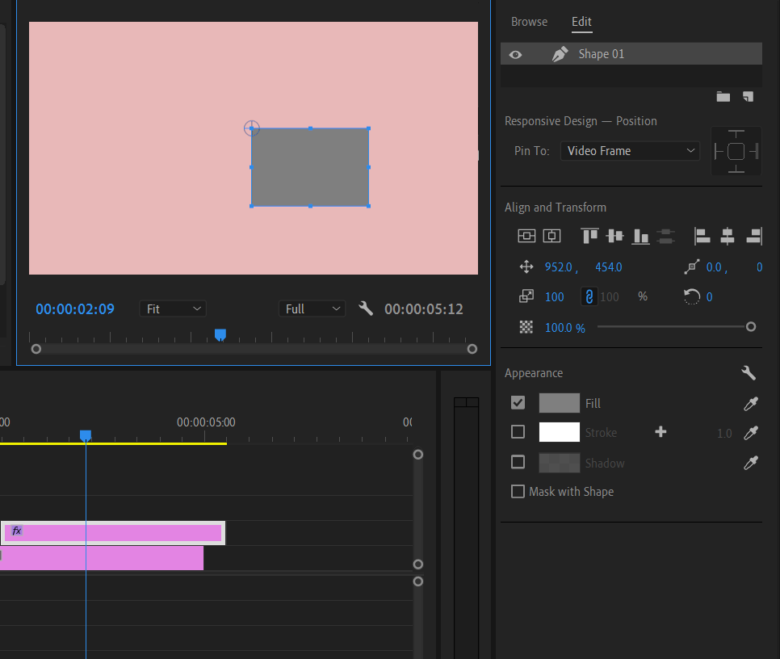The width and height of the screenshot is (780, 659).
Task: Click the opacity slider handle
Action: pos(751,327)
